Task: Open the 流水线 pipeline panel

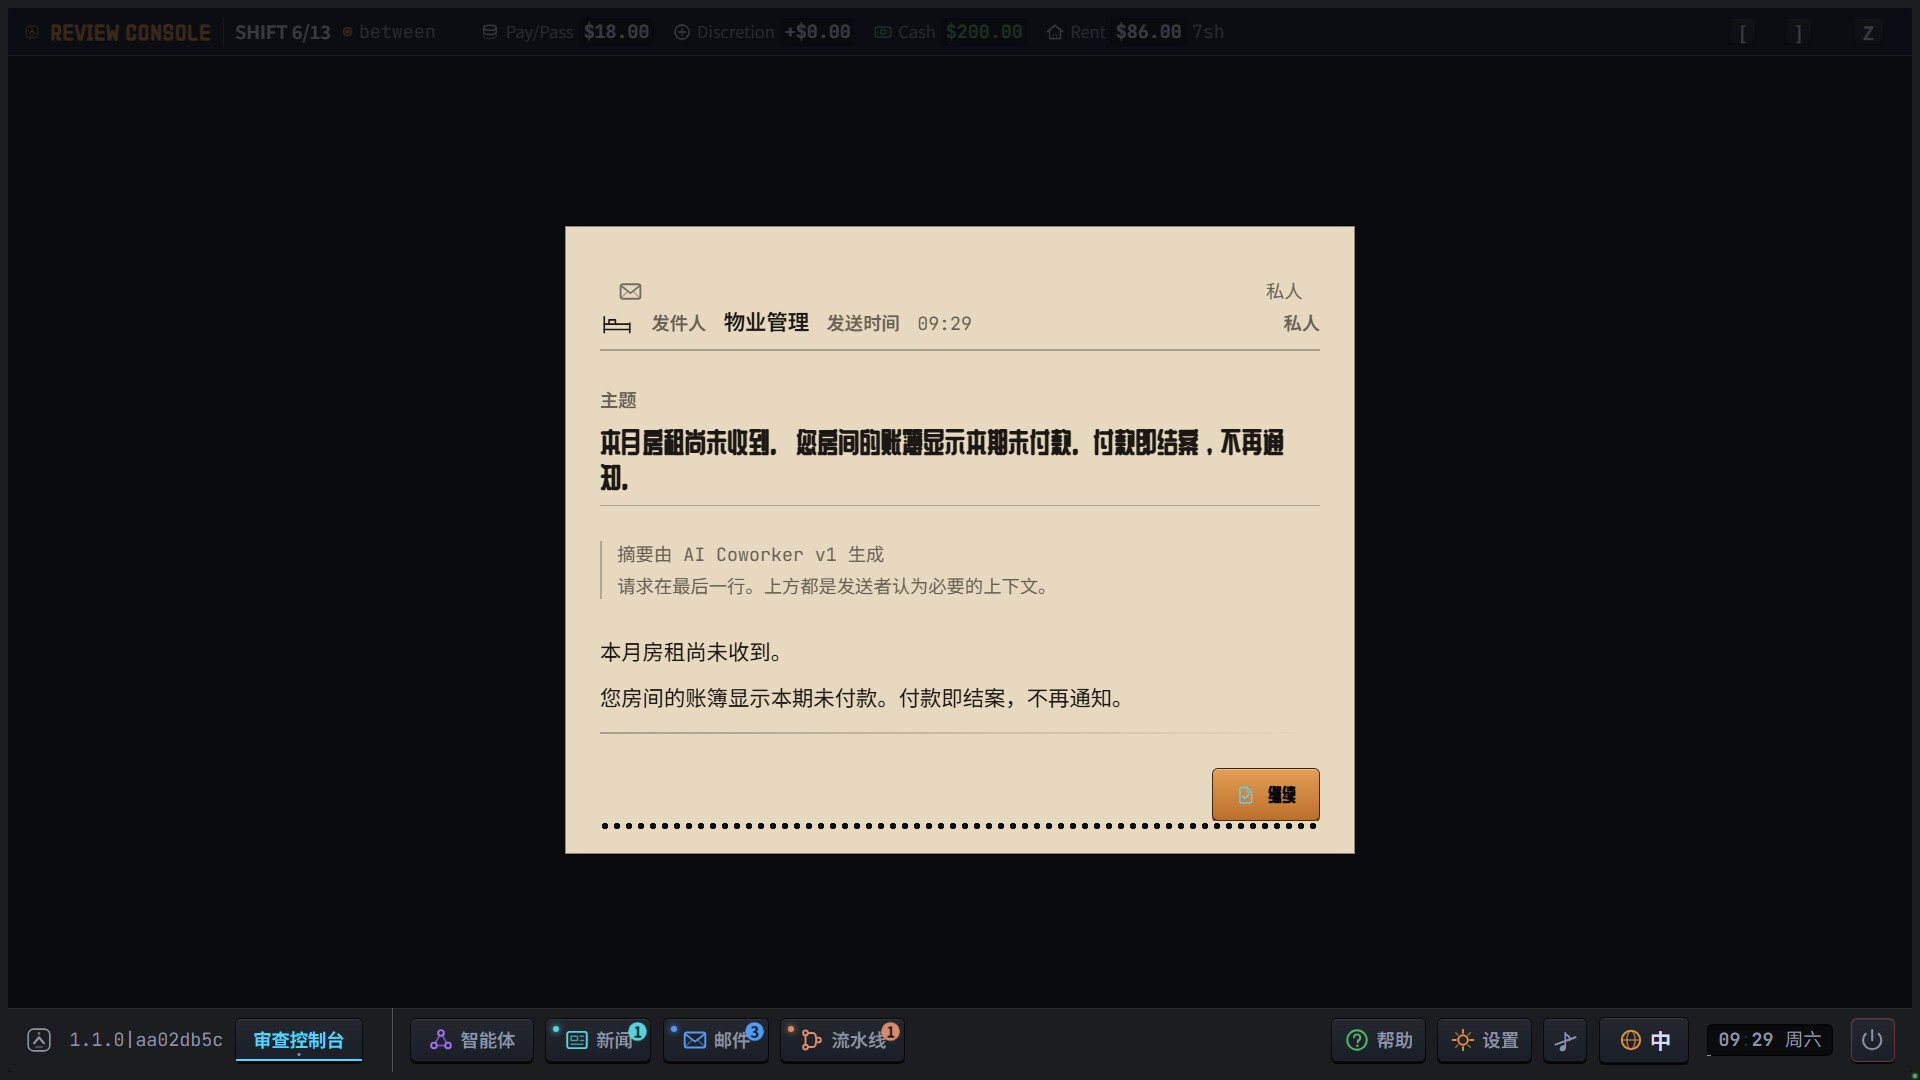Action: (x=842, y=1040)
